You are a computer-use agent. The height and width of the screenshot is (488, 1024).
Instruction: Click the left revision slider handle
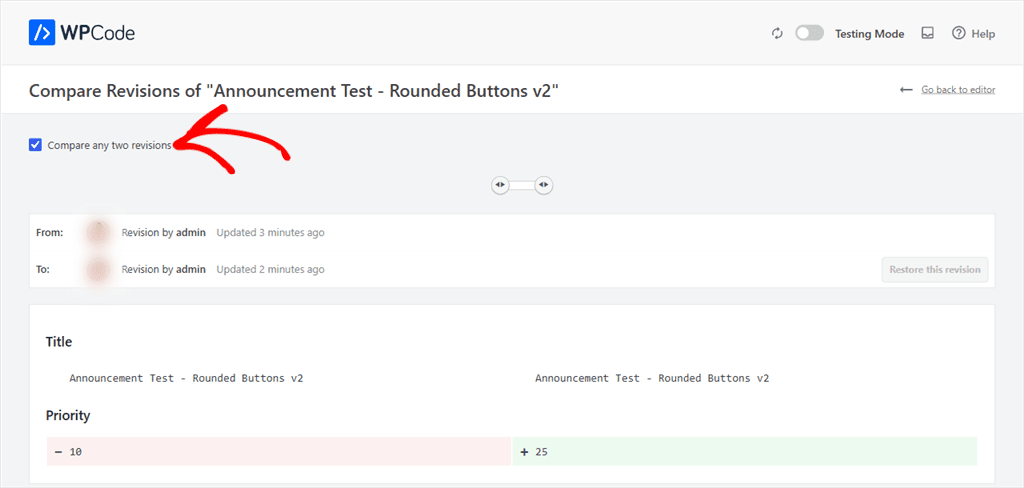(x=500, y=186)
